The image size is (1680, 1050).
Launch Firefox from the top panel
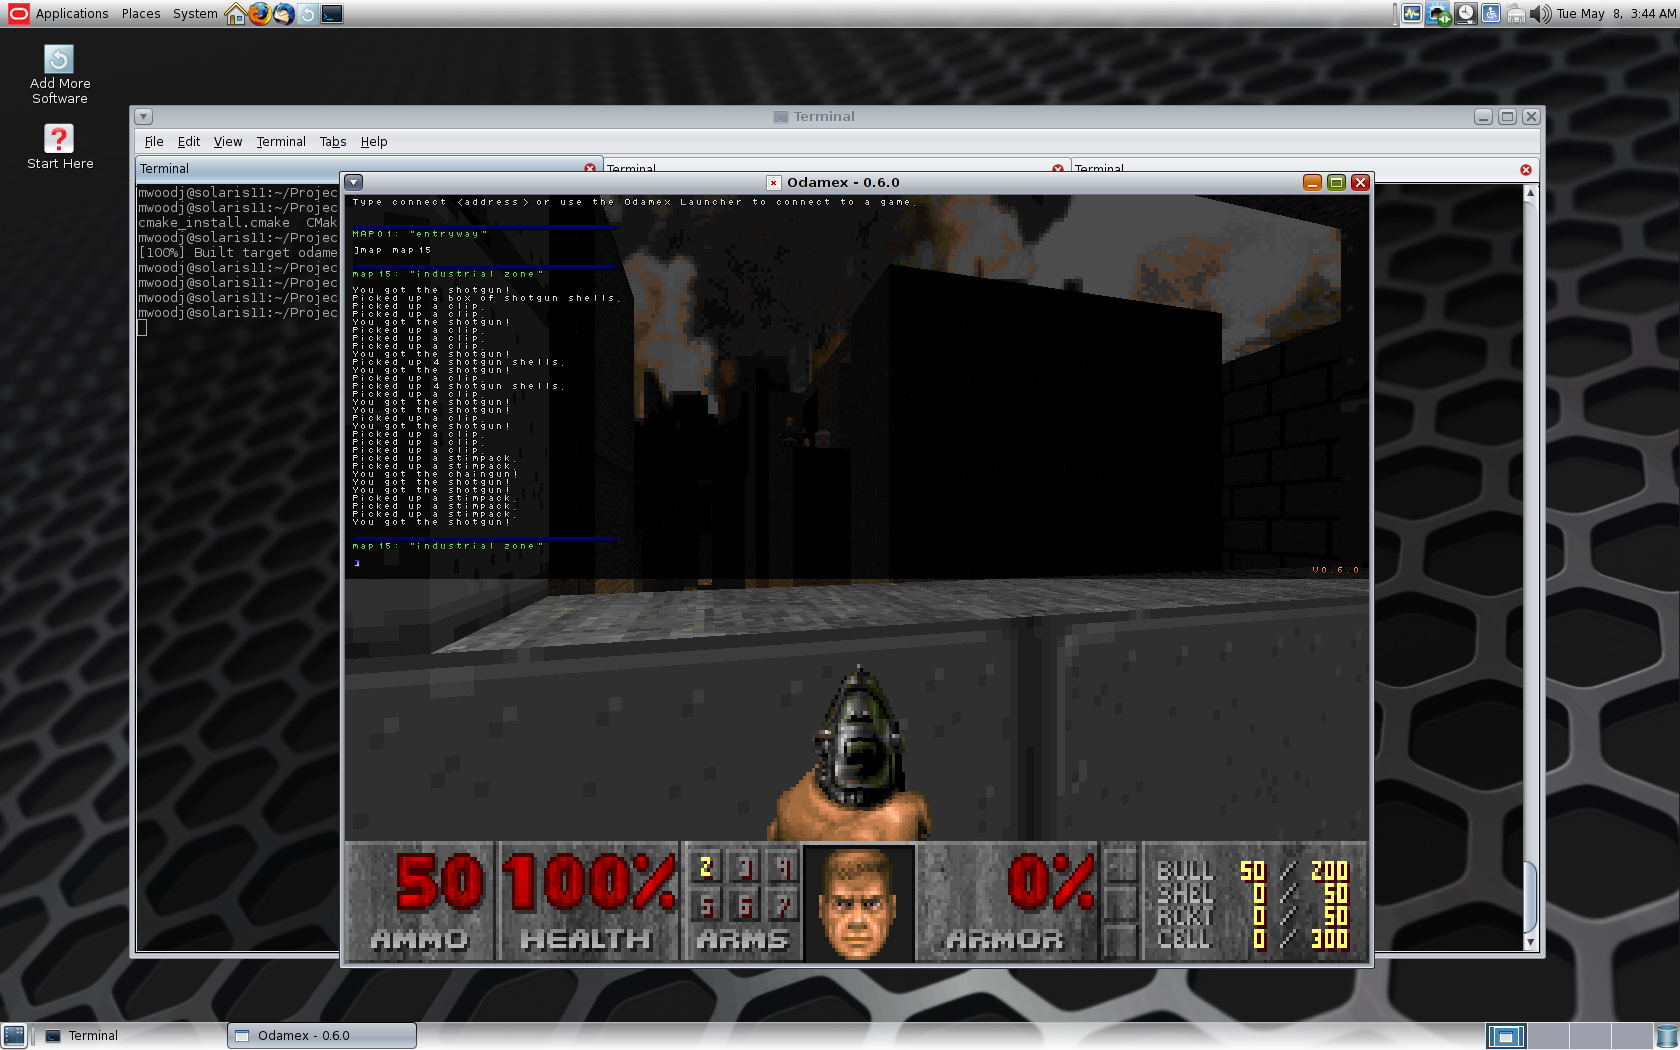point(260,13)
